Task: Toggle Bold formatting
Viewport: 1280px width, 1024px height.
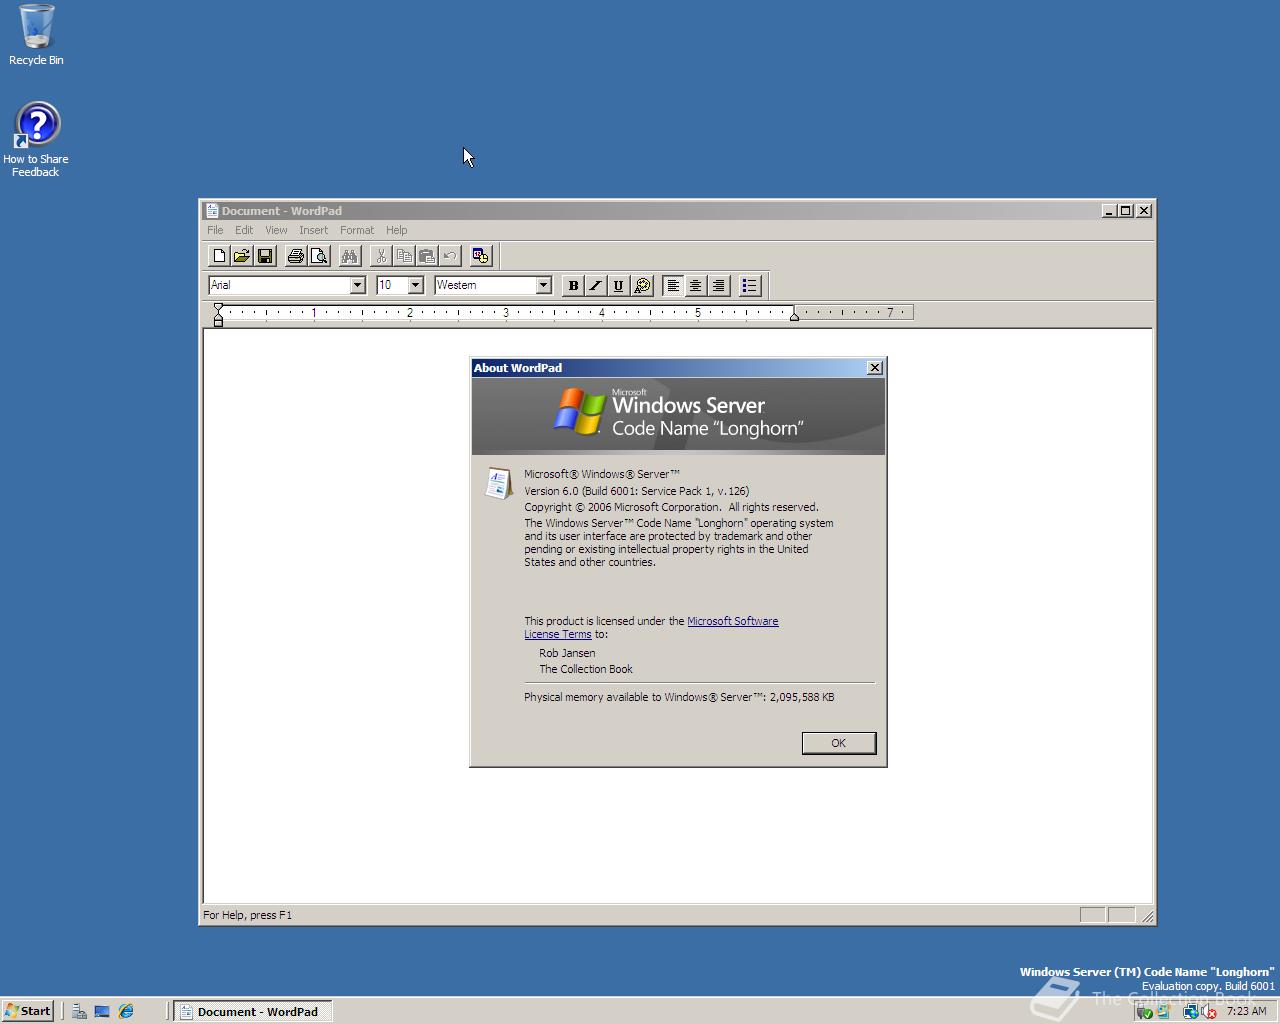Action: pos(573,286)
